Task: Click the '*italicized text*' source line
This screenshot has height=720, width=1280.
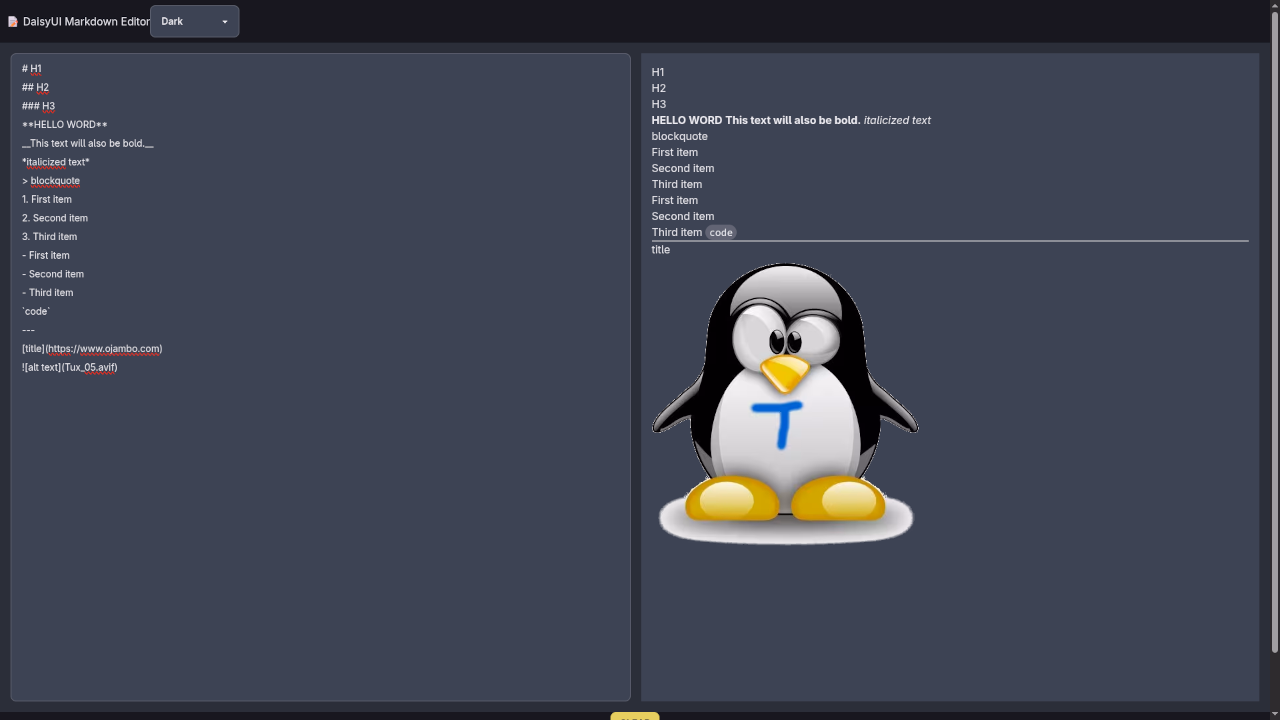Action: [x=55, y=162]
